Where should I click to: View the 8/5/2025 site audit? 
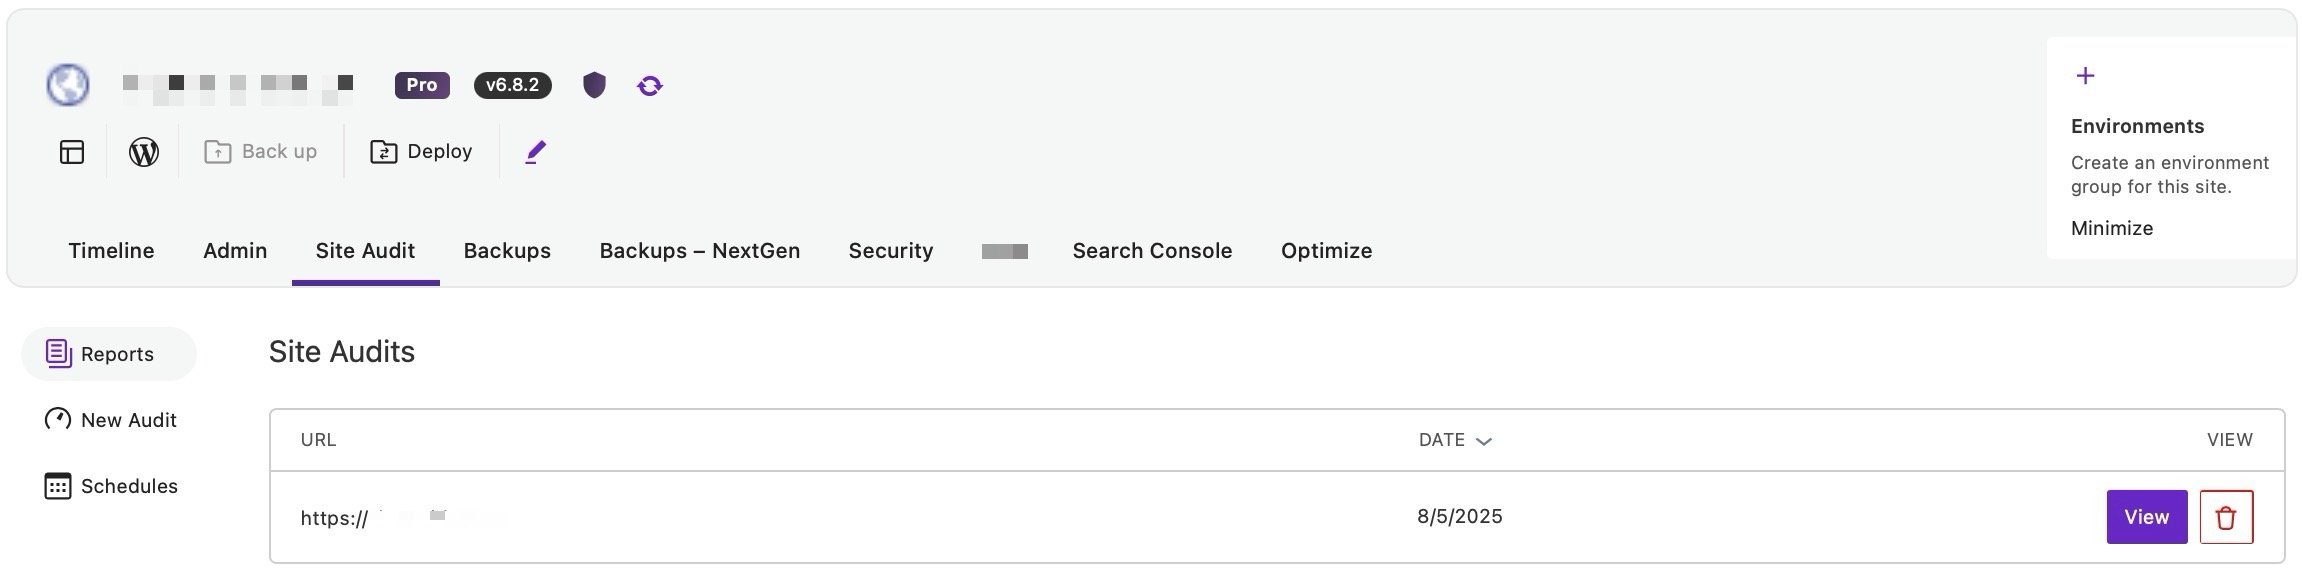pyautogui.click(x=2146, y=517)
